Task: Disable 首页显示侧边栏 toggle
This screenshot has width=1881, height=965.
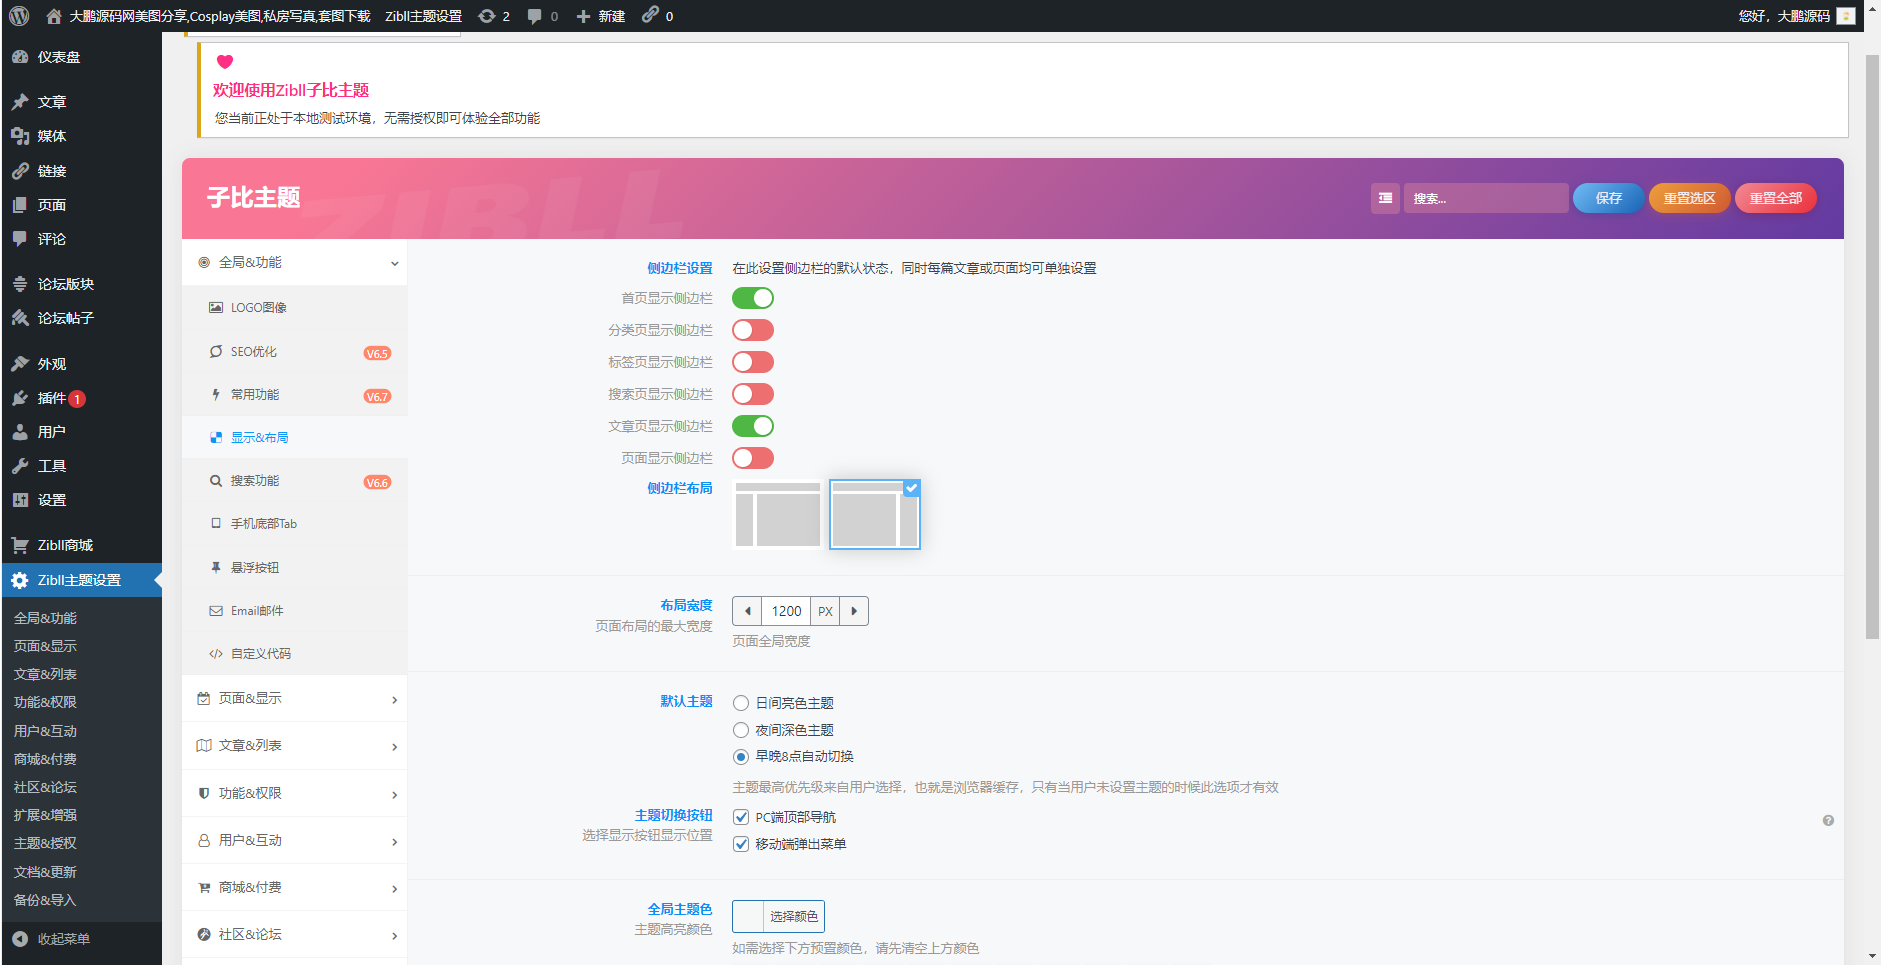Action: click(x=753, y=297)
